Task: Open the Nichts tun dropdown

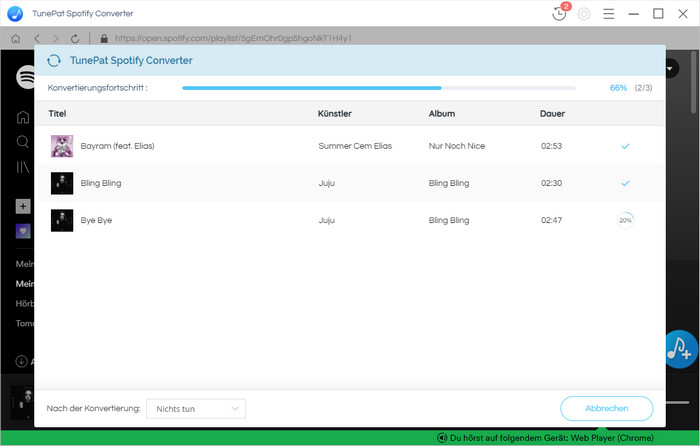Action: click(x=196, y=408)
